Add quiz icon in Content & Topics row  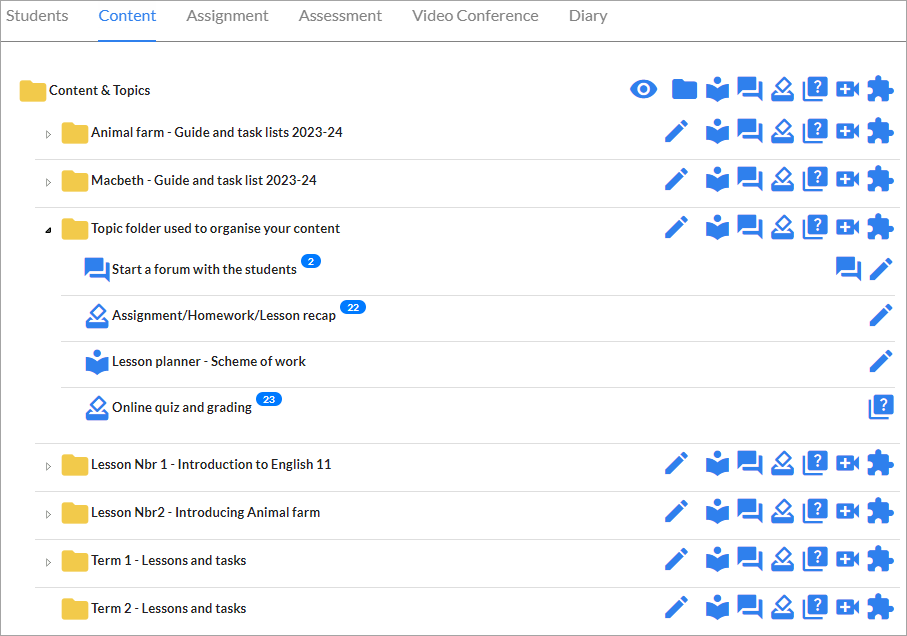815,90
